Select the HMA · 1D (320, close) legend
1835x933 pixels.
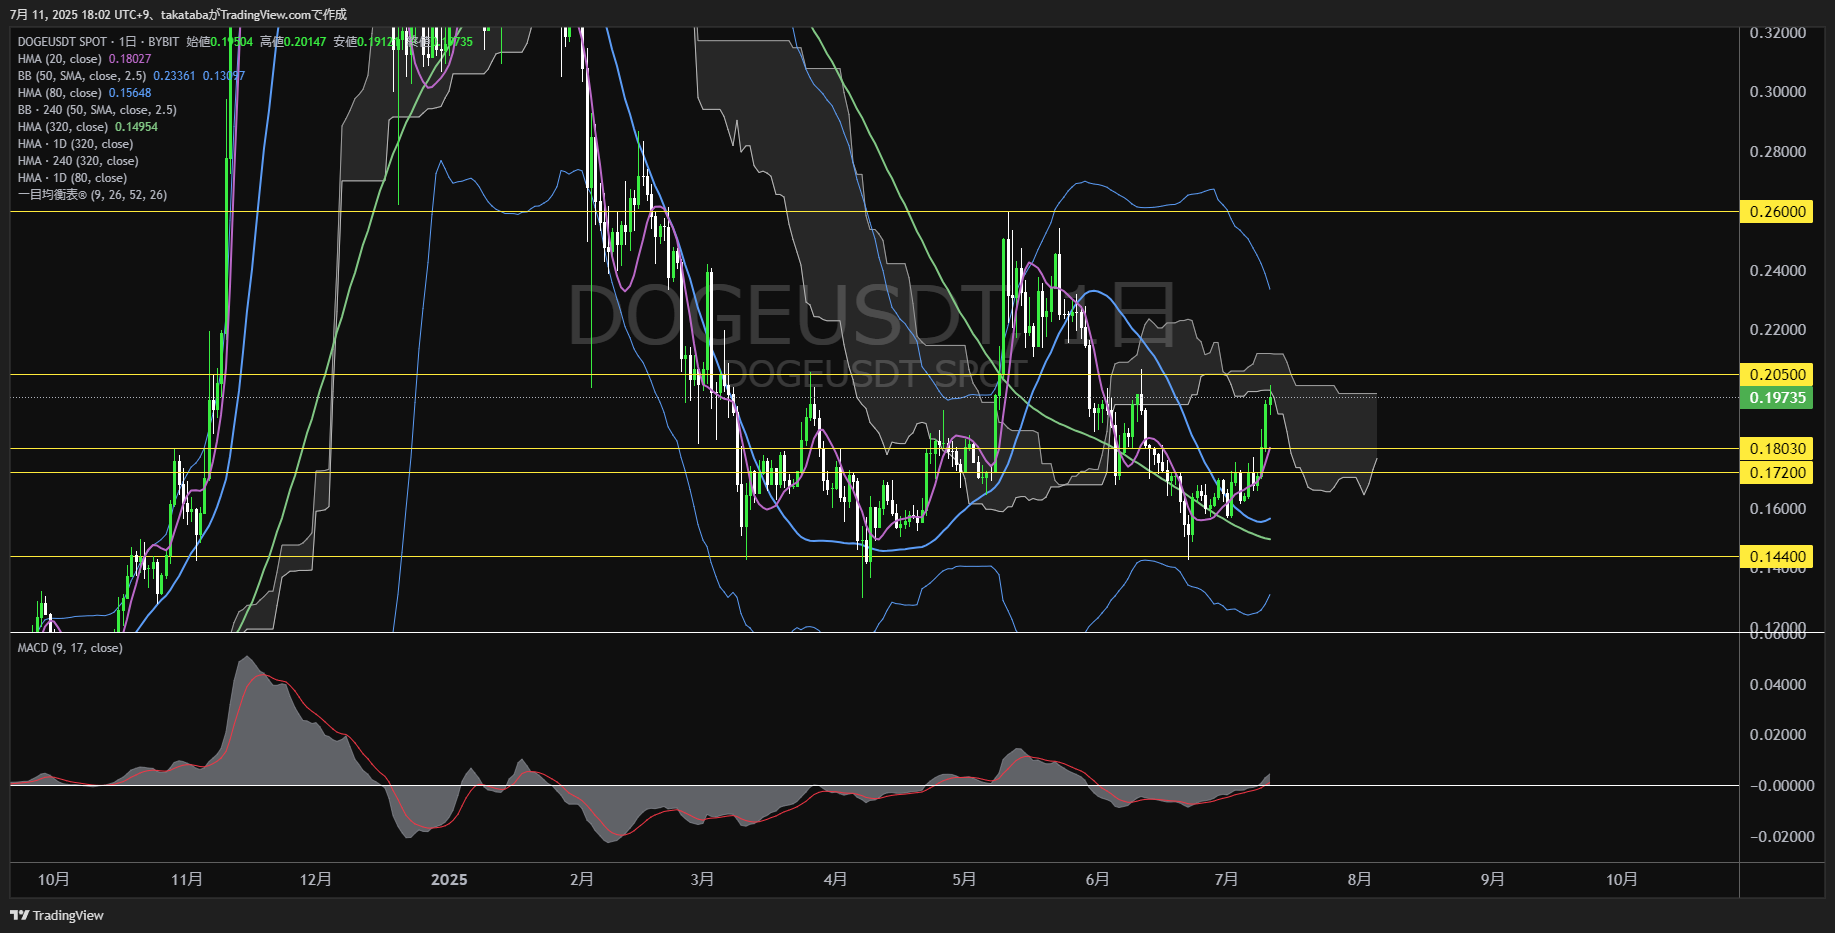click(x=75, y=144)
